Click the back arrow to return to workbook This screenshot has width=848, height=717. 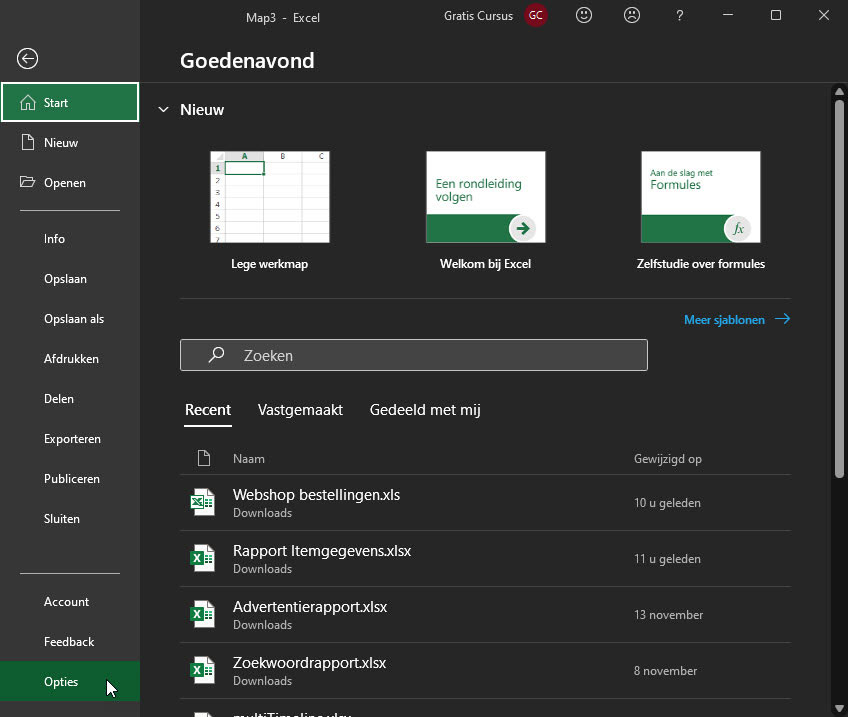(x=27, y=58)
